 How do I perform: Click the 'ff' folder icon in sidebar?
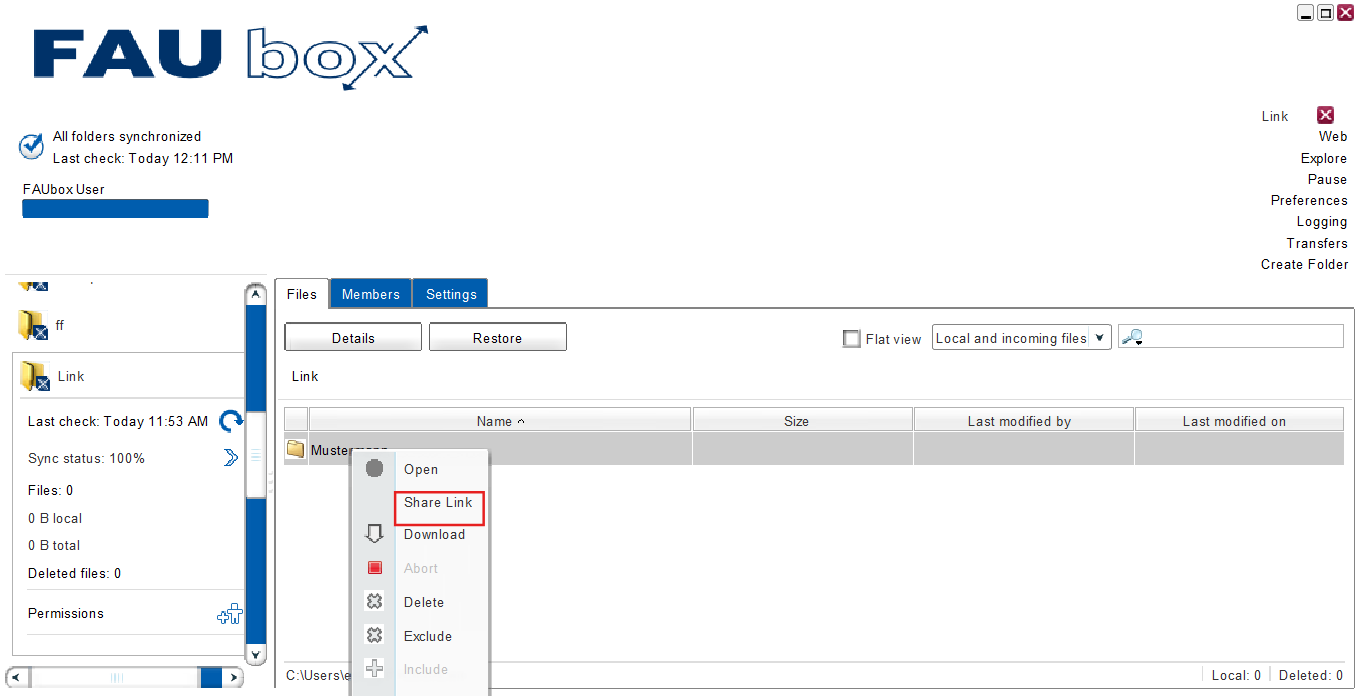click(x=32, y=325)
